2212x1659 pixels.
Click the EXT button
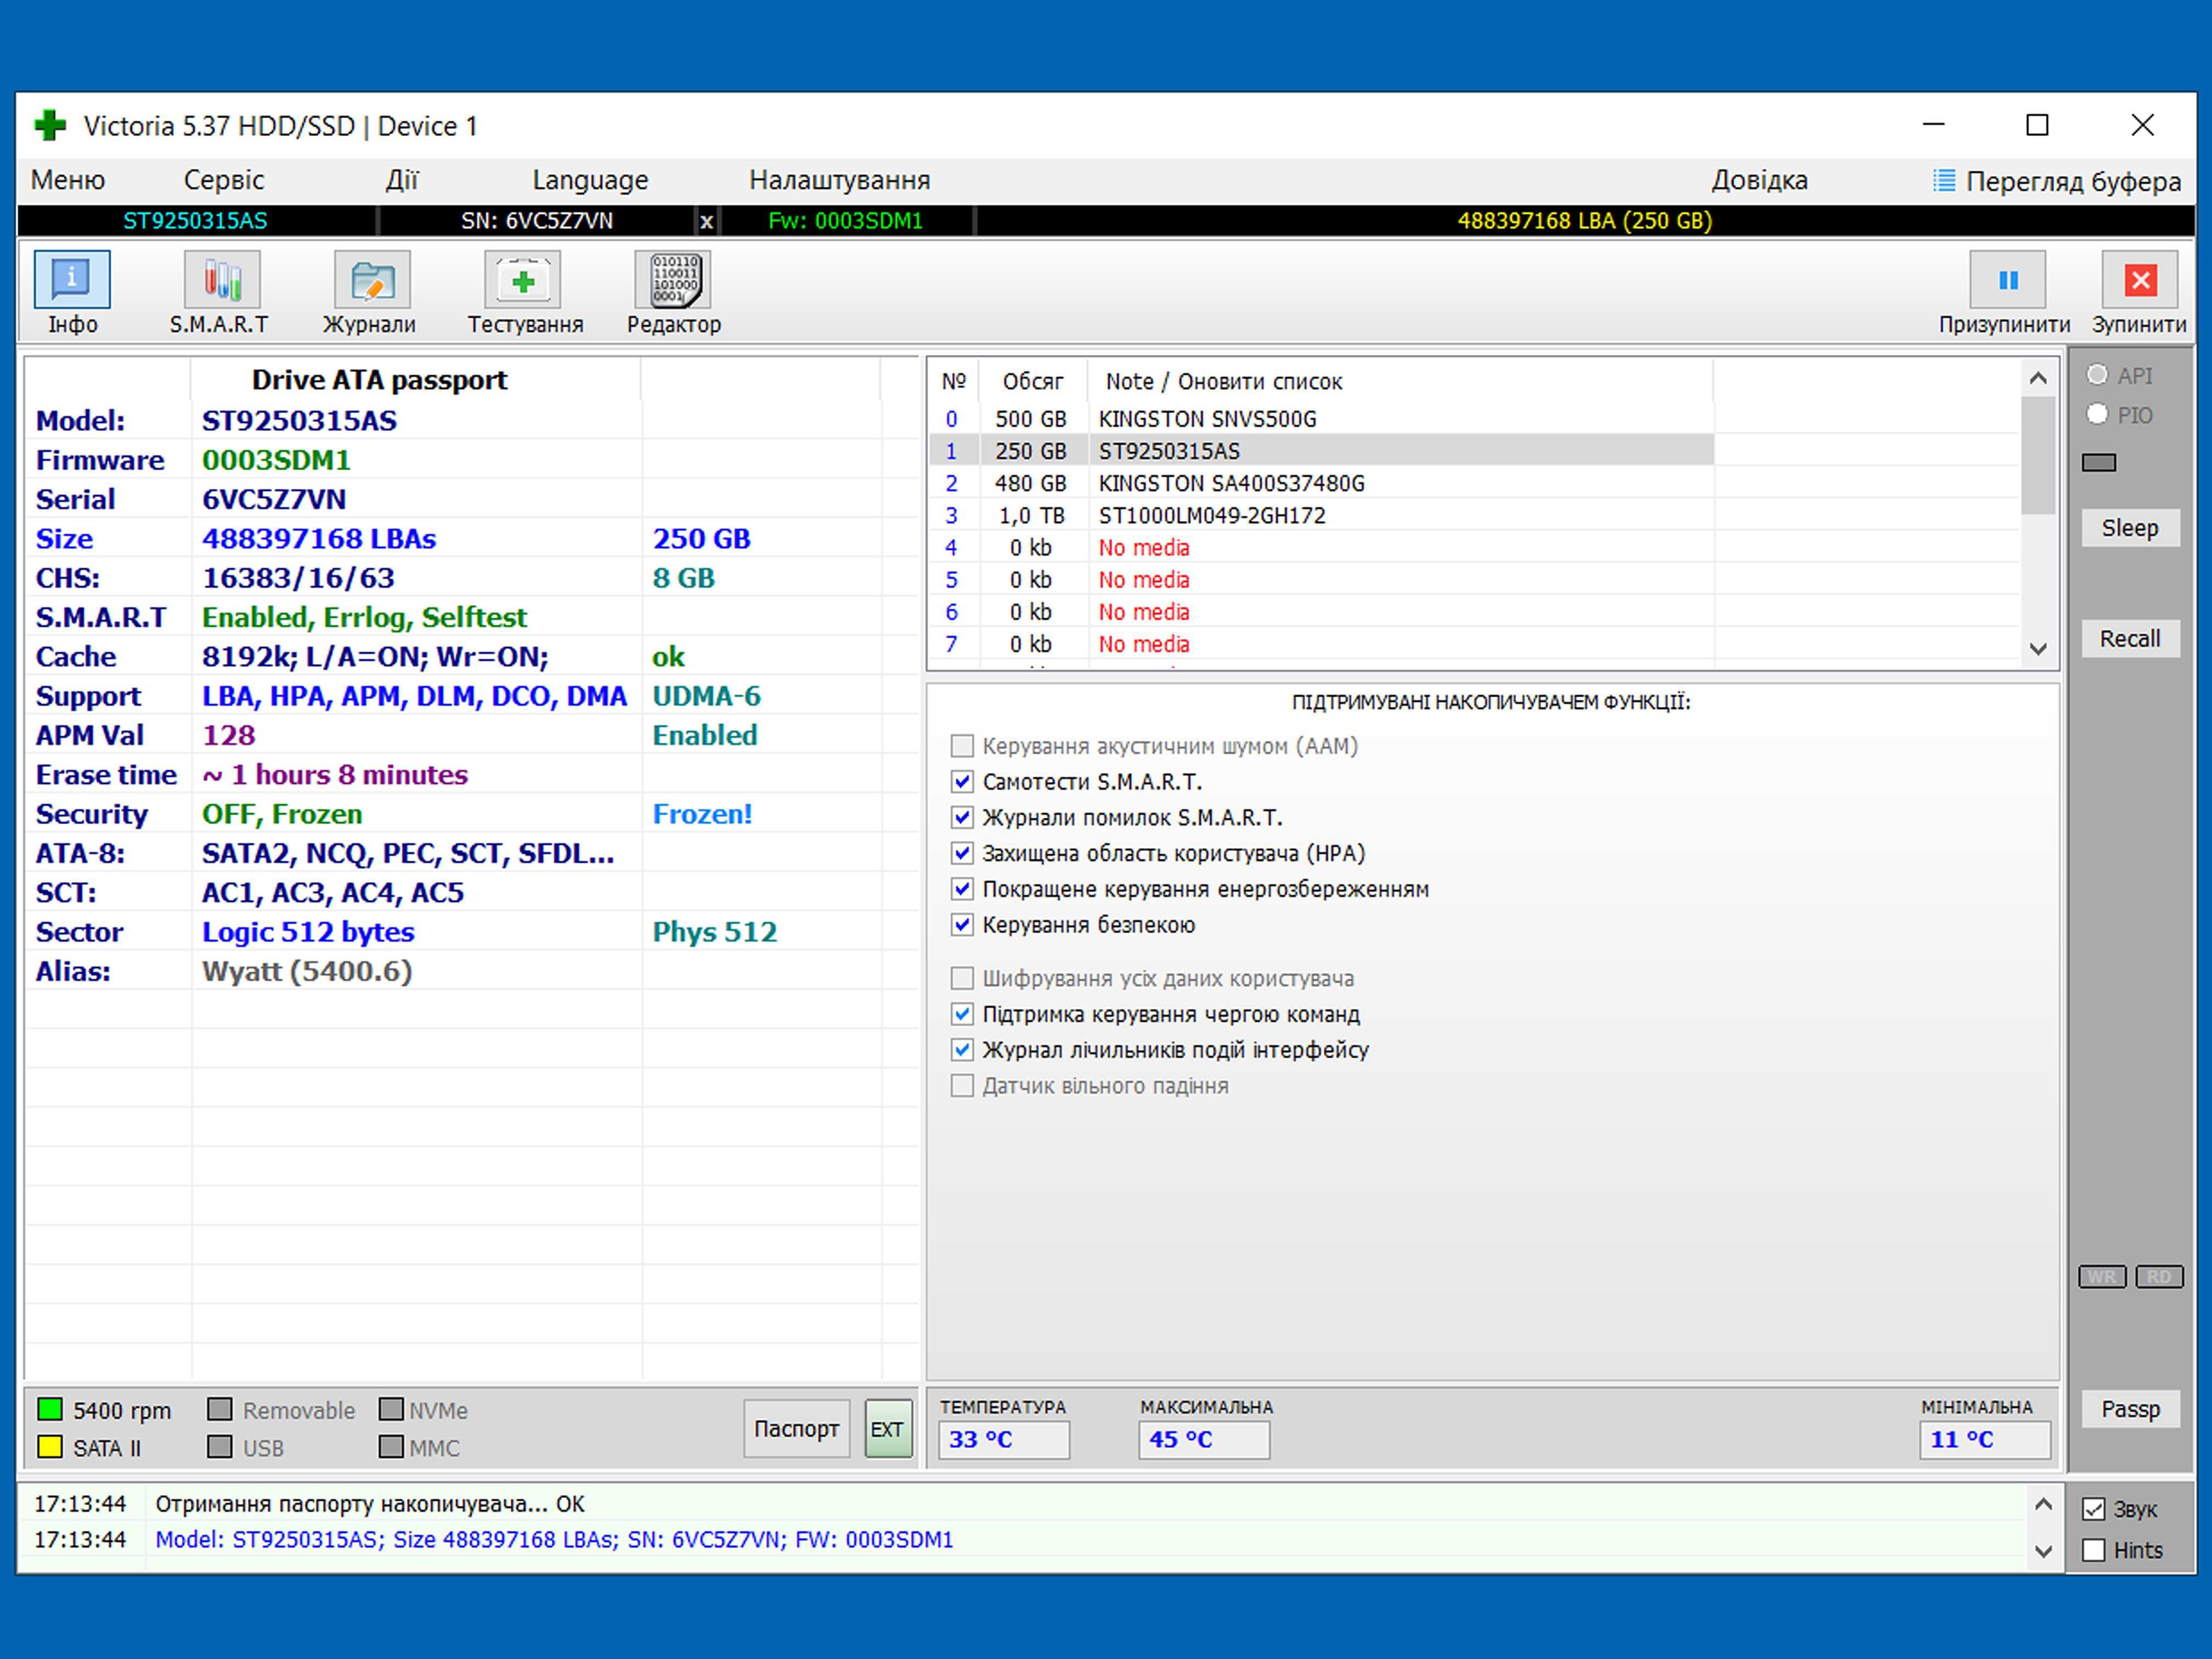887,1429
